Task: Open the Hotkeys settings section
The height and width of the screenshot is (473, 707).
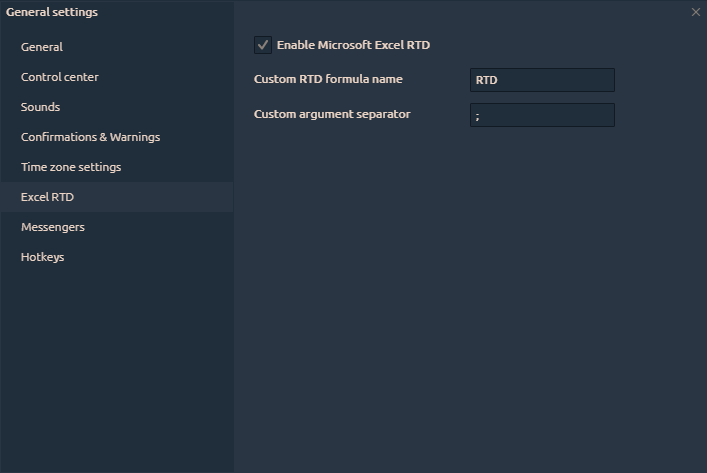Action: click(x=42, y=257)
